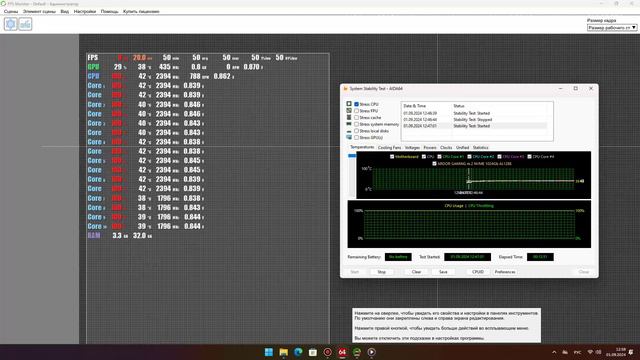
Task: Click the CPUID button
Action: tap(478, 272)
